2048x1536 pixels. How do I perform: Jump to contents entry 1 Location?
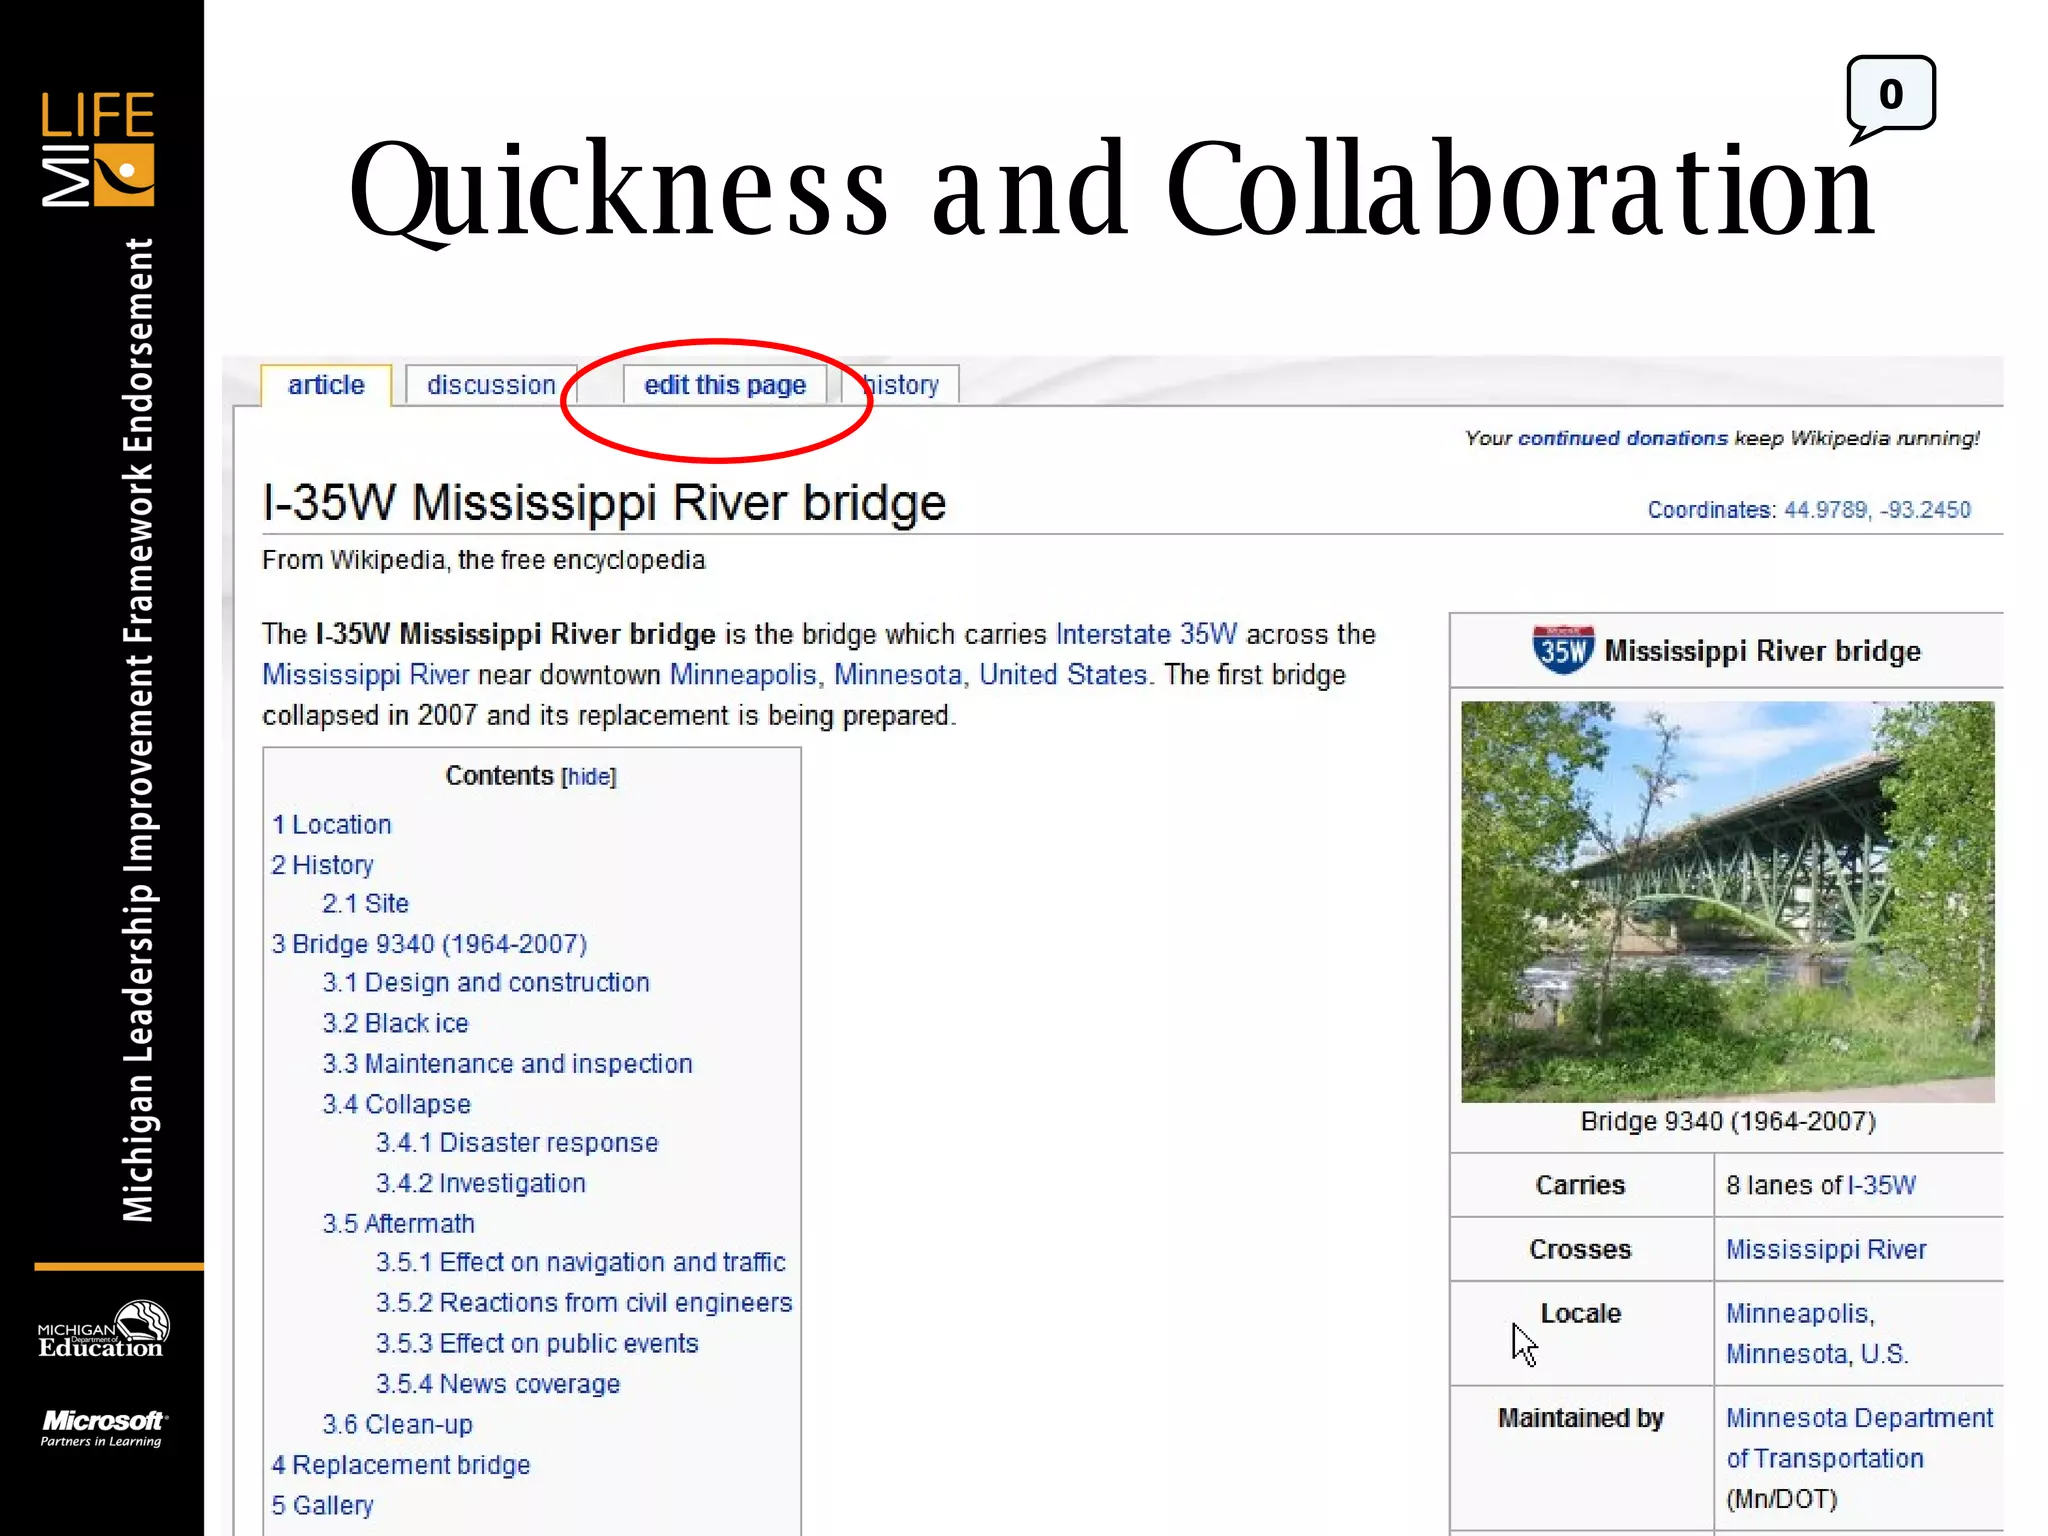[x=331, y=825]
